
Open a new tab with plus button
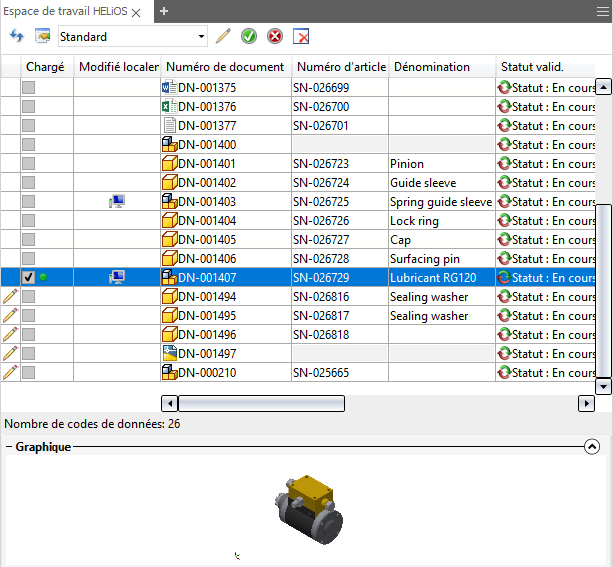pos(164,11)
